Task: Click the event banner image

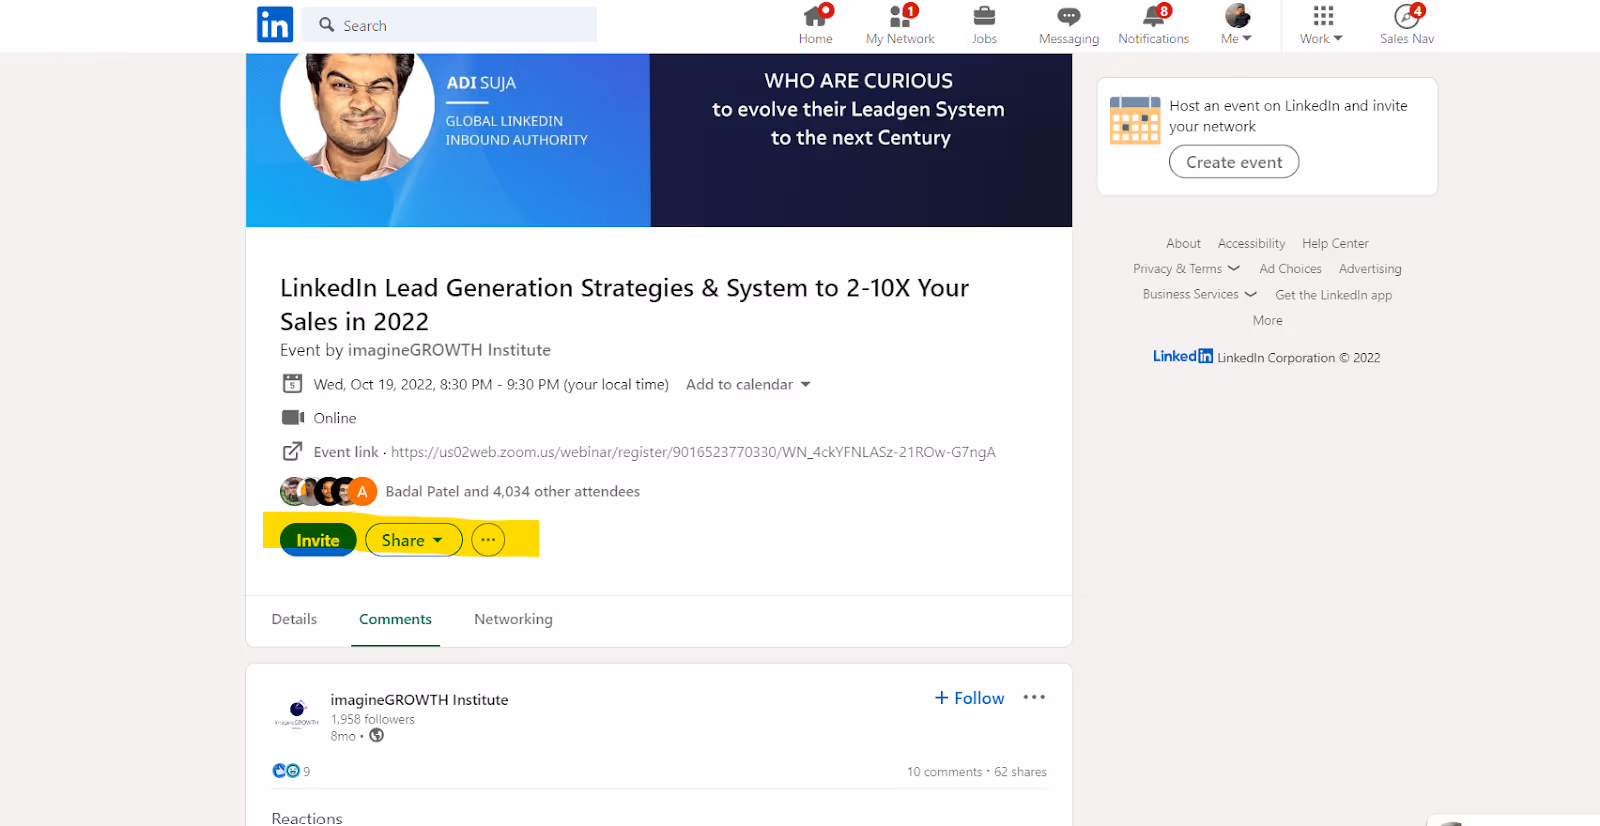Action: (x=659, y=140)
